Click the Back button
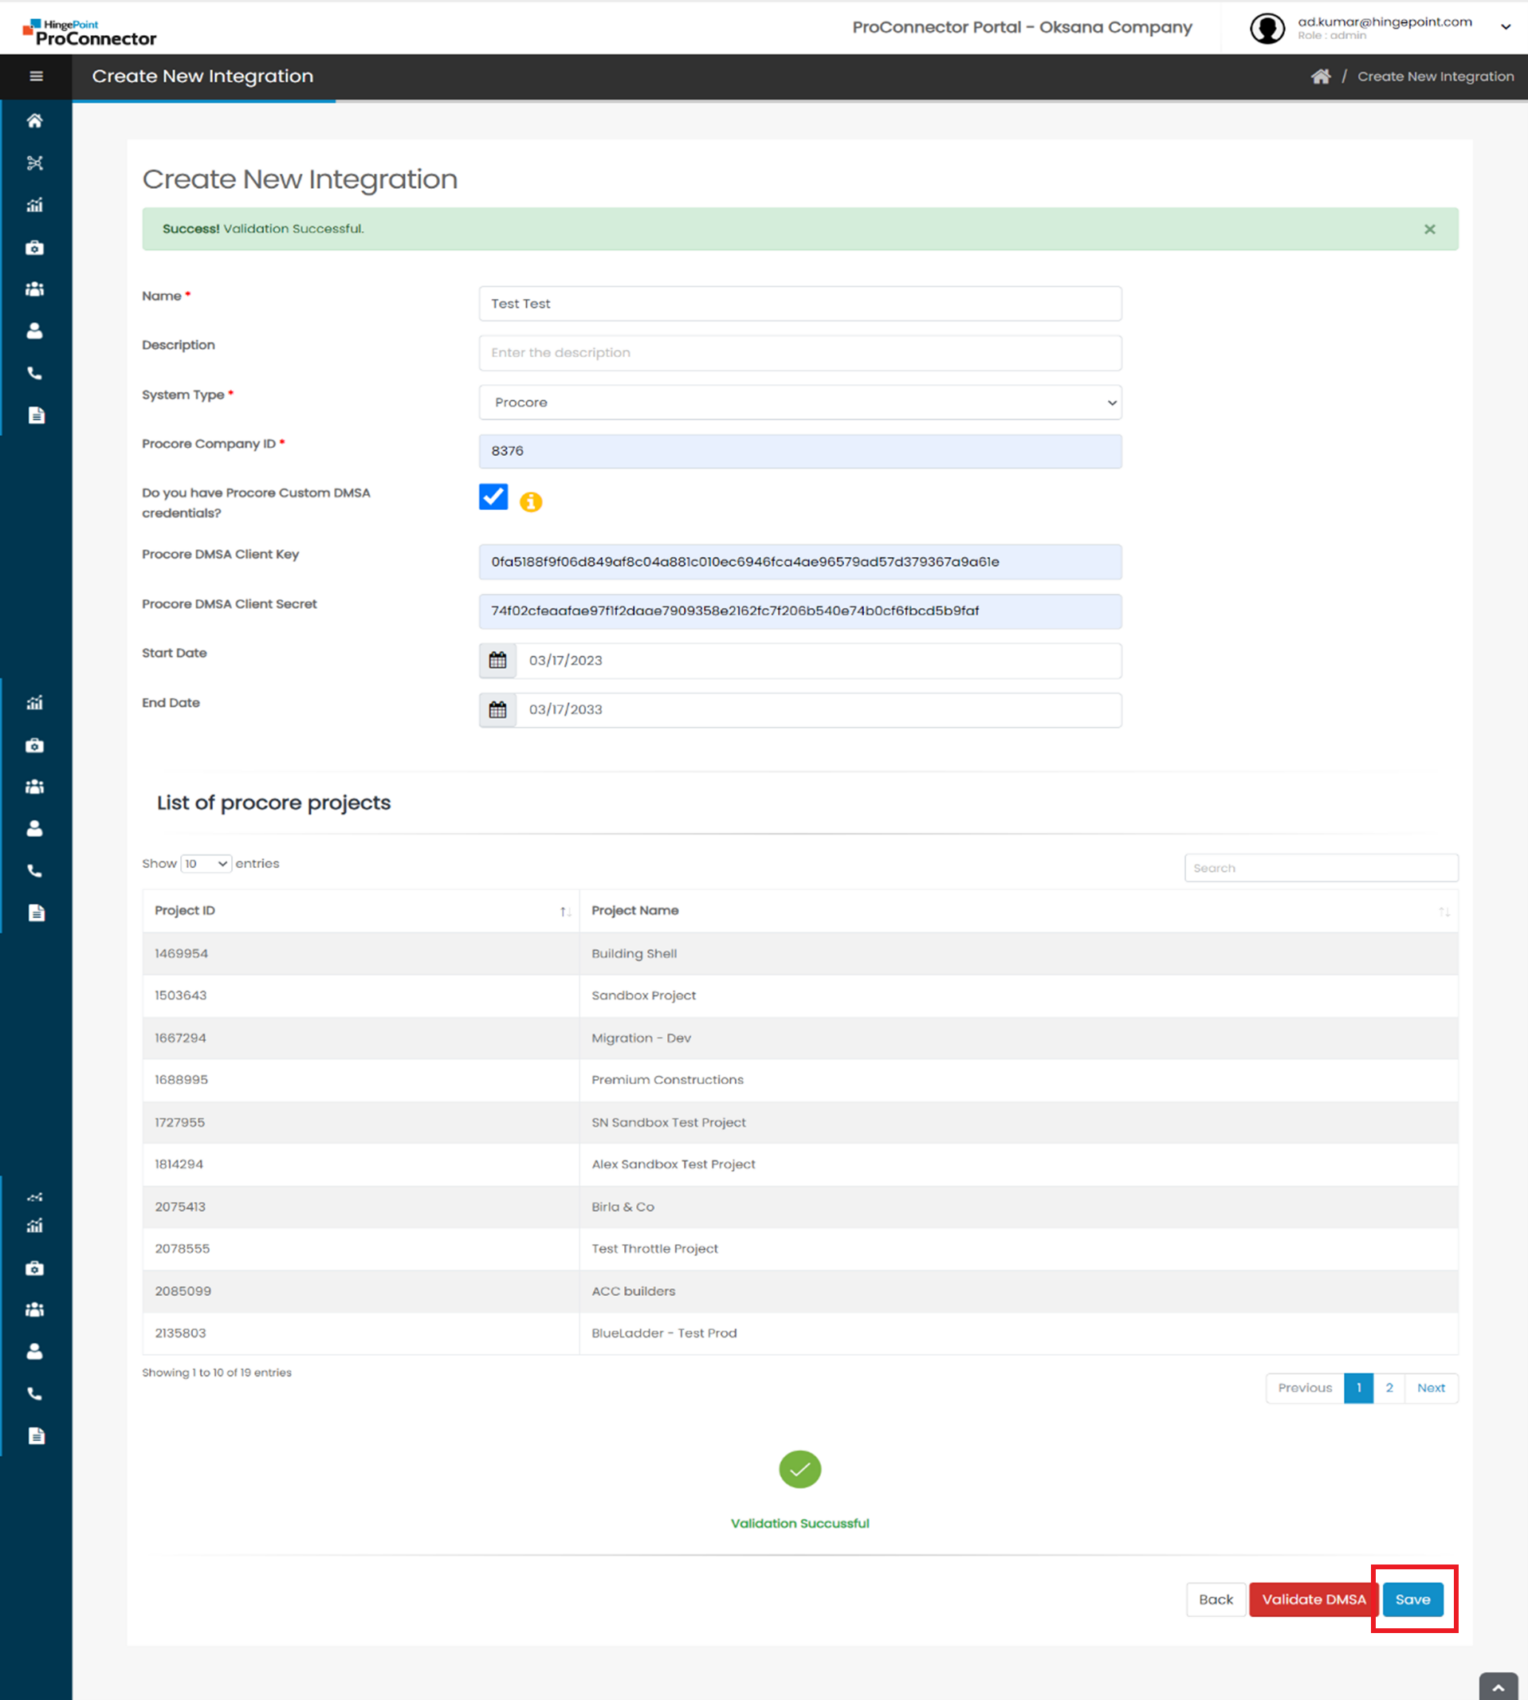The height and width of the screenshot is (1700, 1528). pos(1215,1599)
